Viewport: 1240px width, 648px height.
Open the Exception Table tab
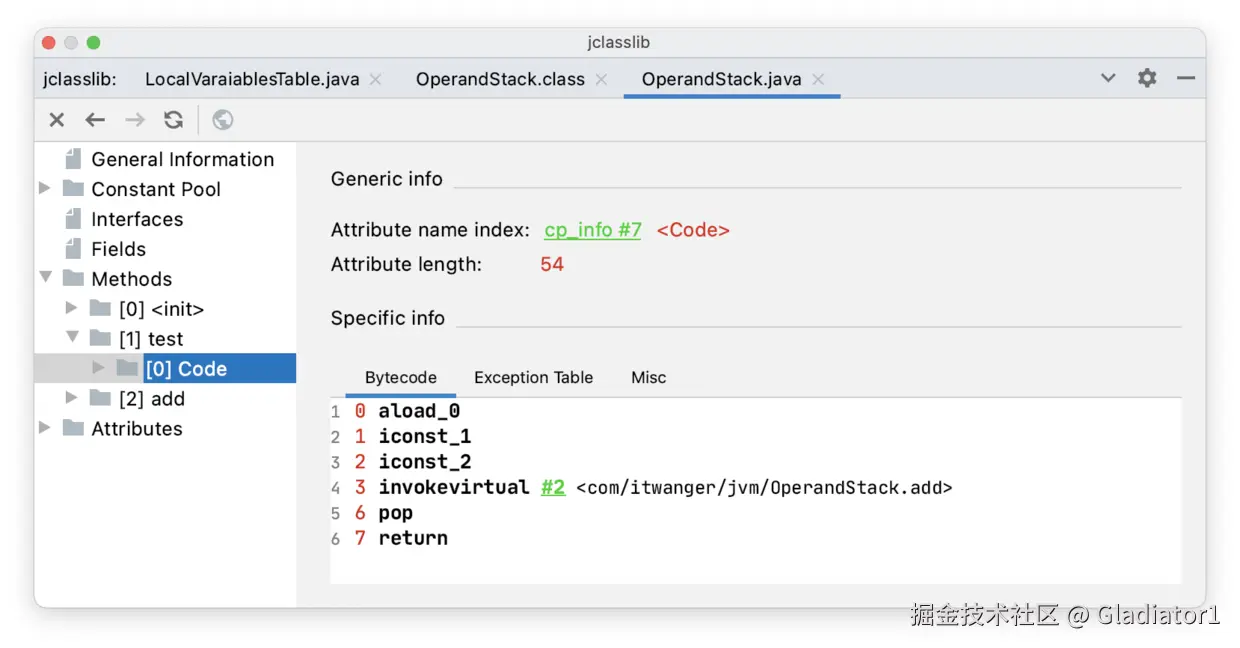(x=533, y=377)
